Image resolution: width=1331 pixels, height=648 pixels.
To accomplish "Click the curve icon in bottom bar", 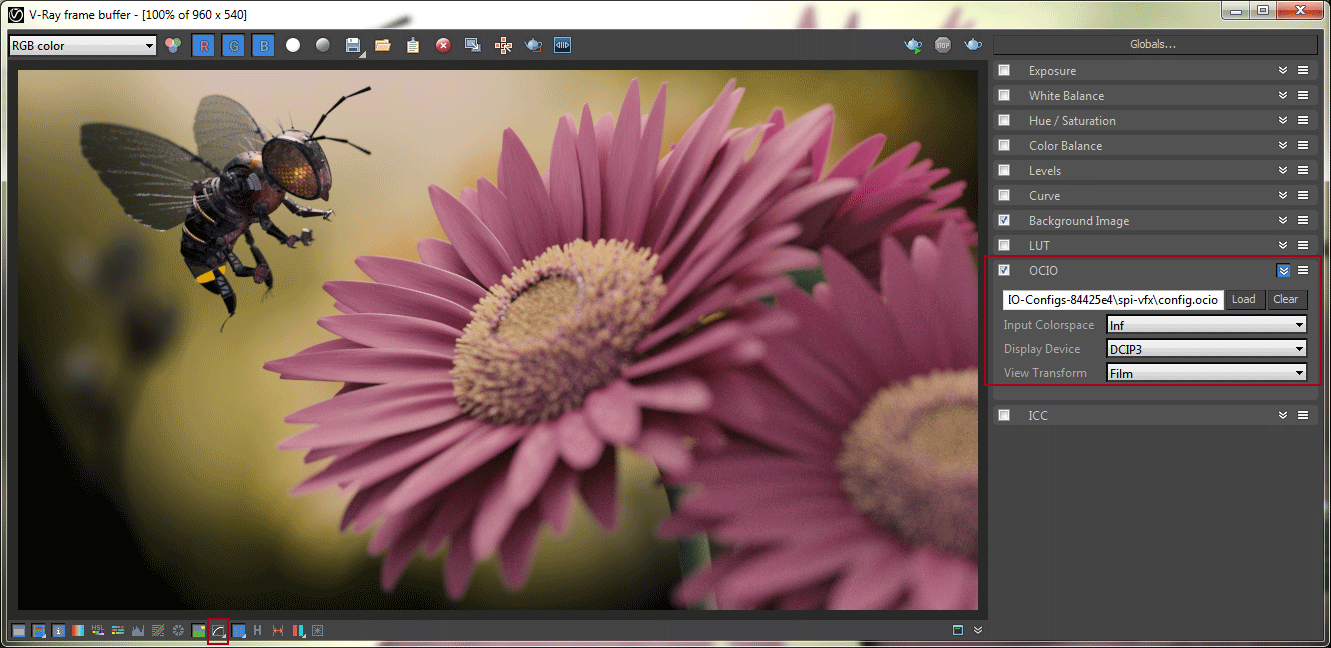I will tap(218, 631).
